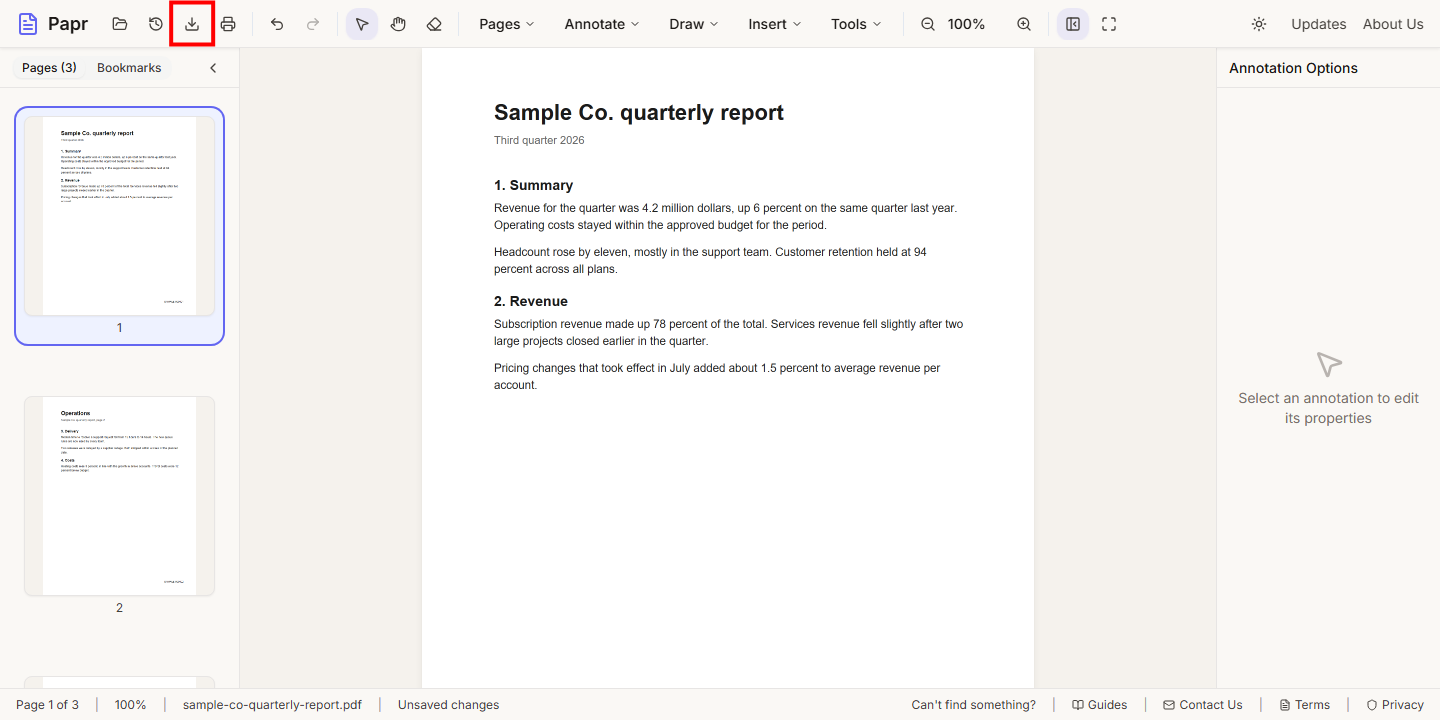The height and width of the screenshot is (720, 1440).
Task: Open a file with the folder icon
Action: pos(120,24)
